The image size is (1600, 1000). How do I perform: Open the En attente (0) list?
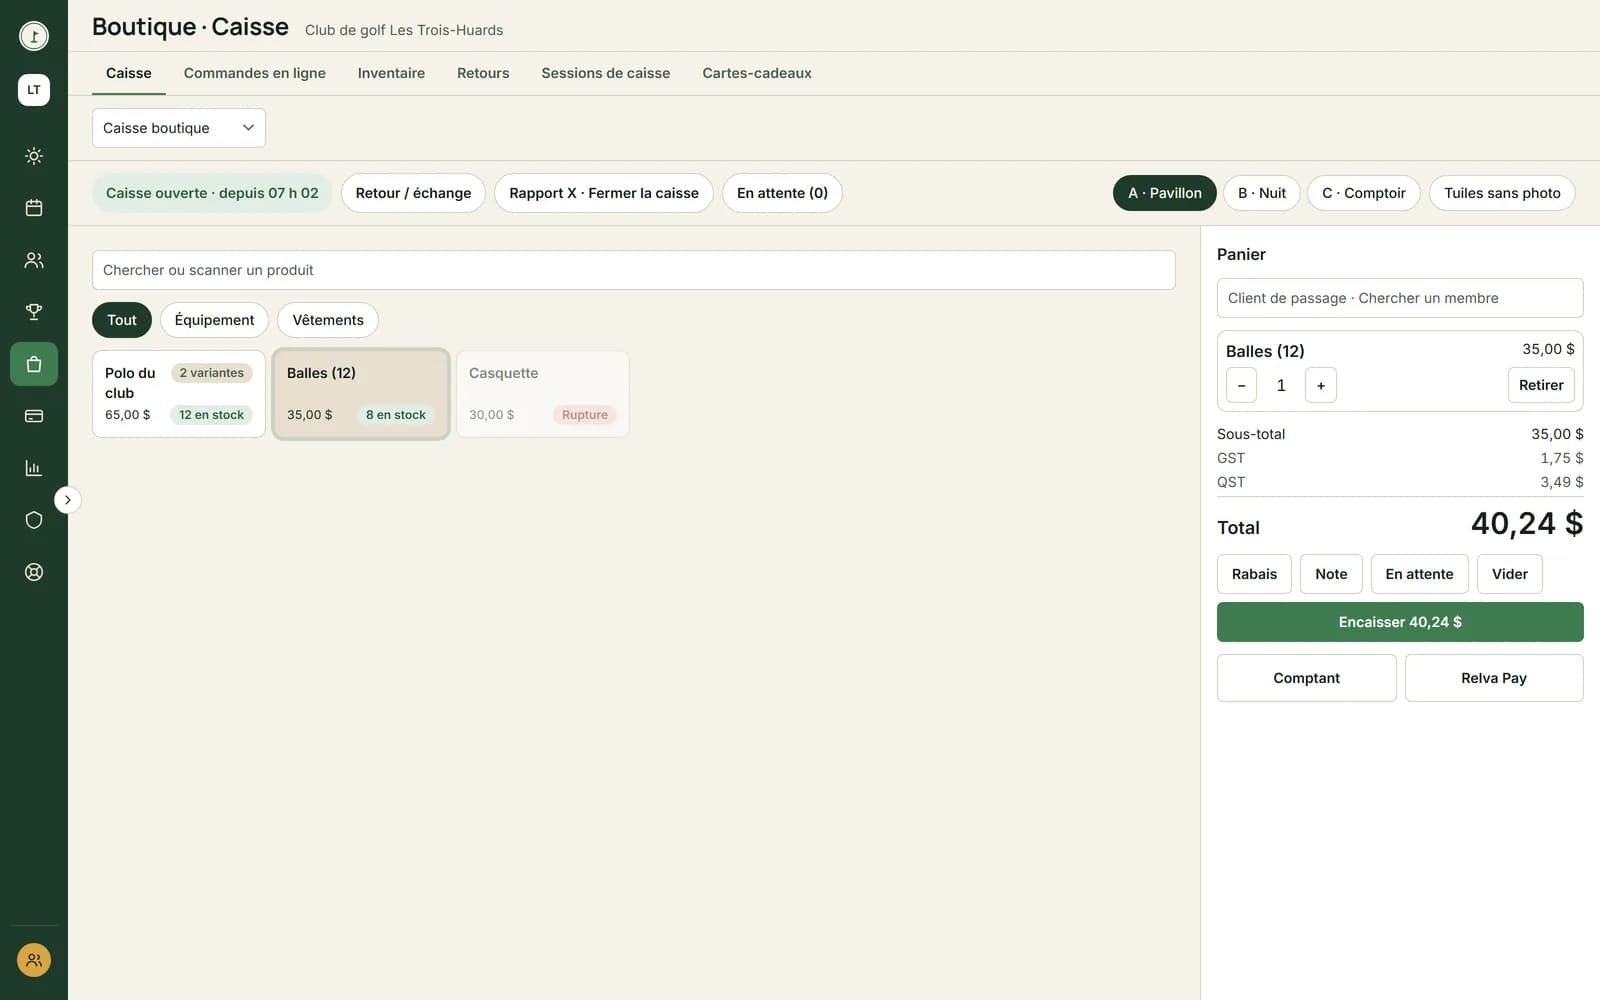[782, 193]
